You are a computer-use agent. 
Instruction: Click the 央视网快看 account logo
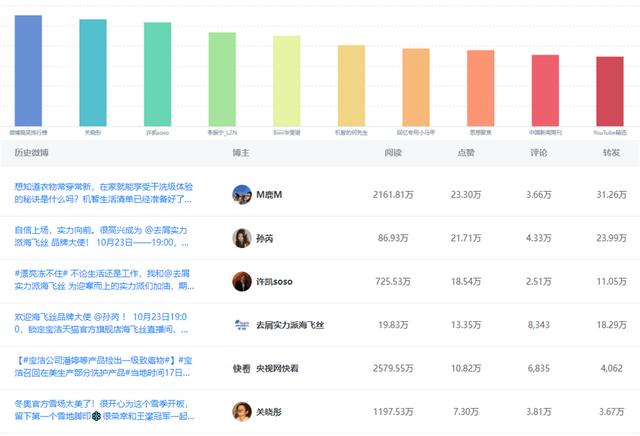click(x=241, y=368)
